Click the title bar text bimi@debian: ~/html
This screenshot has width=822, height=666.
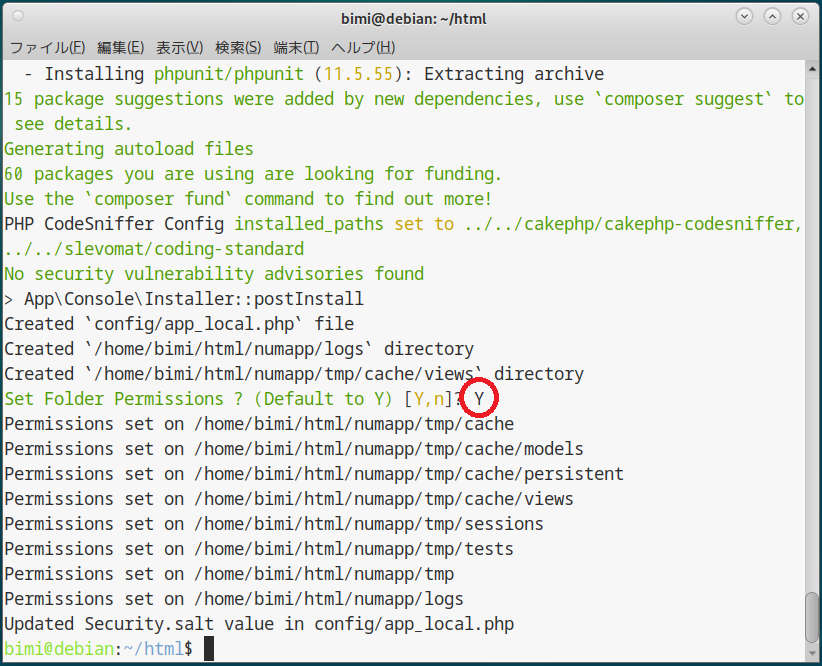click(411, 17)
